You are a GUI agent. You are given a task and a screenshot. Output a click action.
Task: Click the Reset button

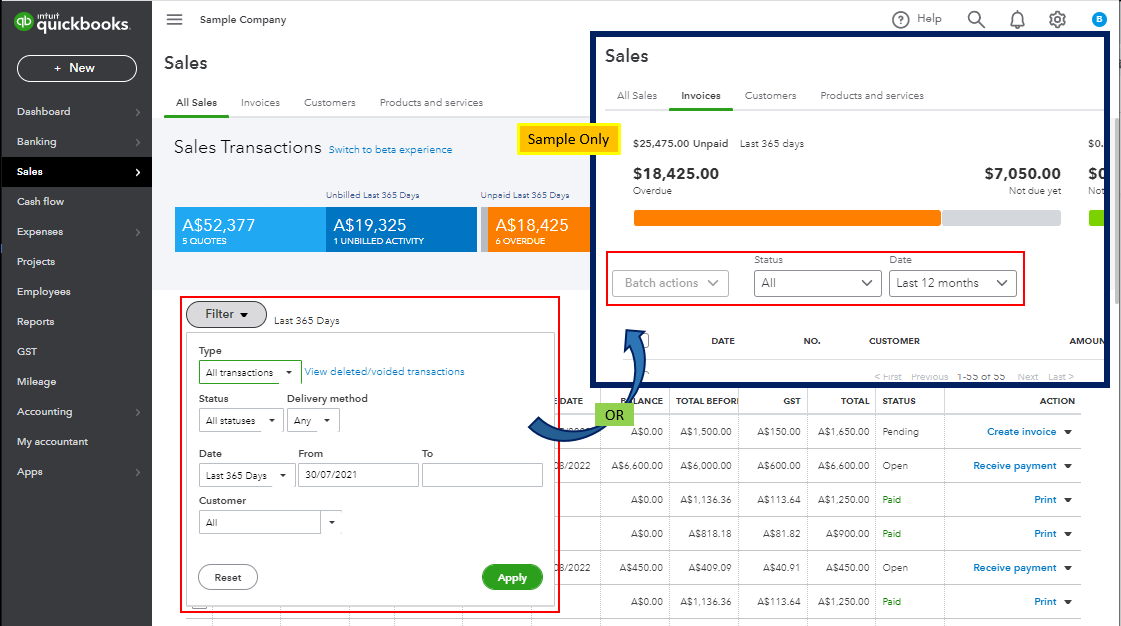click(x=228, y=577)
